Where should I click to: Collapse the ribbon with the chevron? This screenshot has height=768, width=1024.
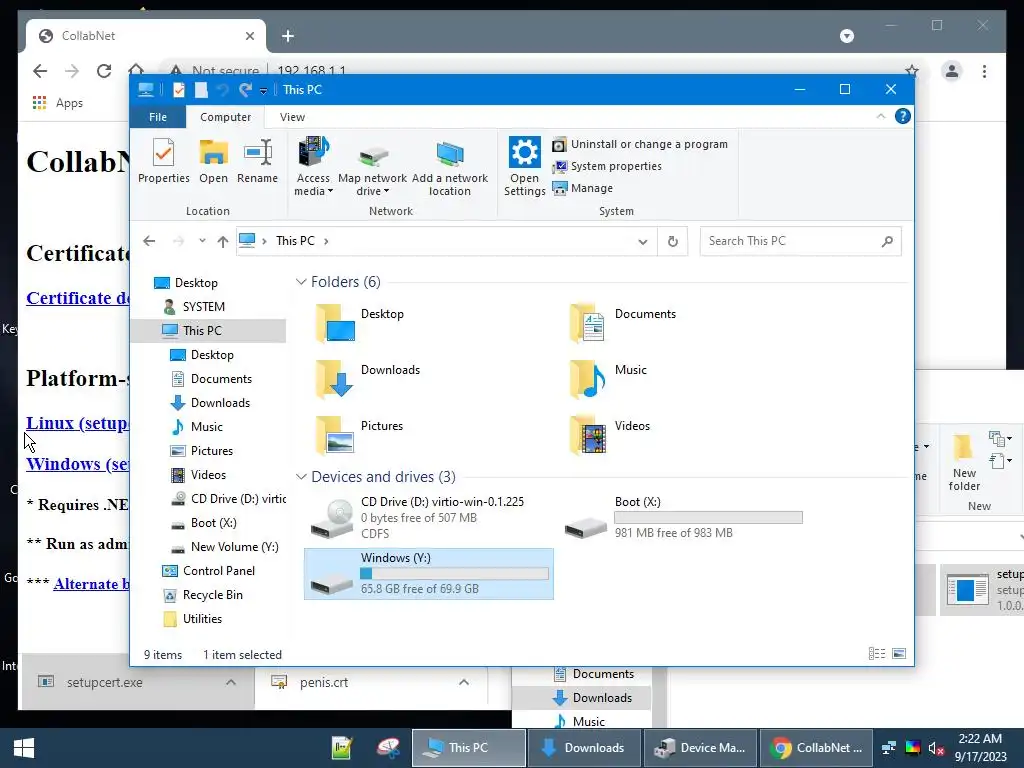click(880, 116)
